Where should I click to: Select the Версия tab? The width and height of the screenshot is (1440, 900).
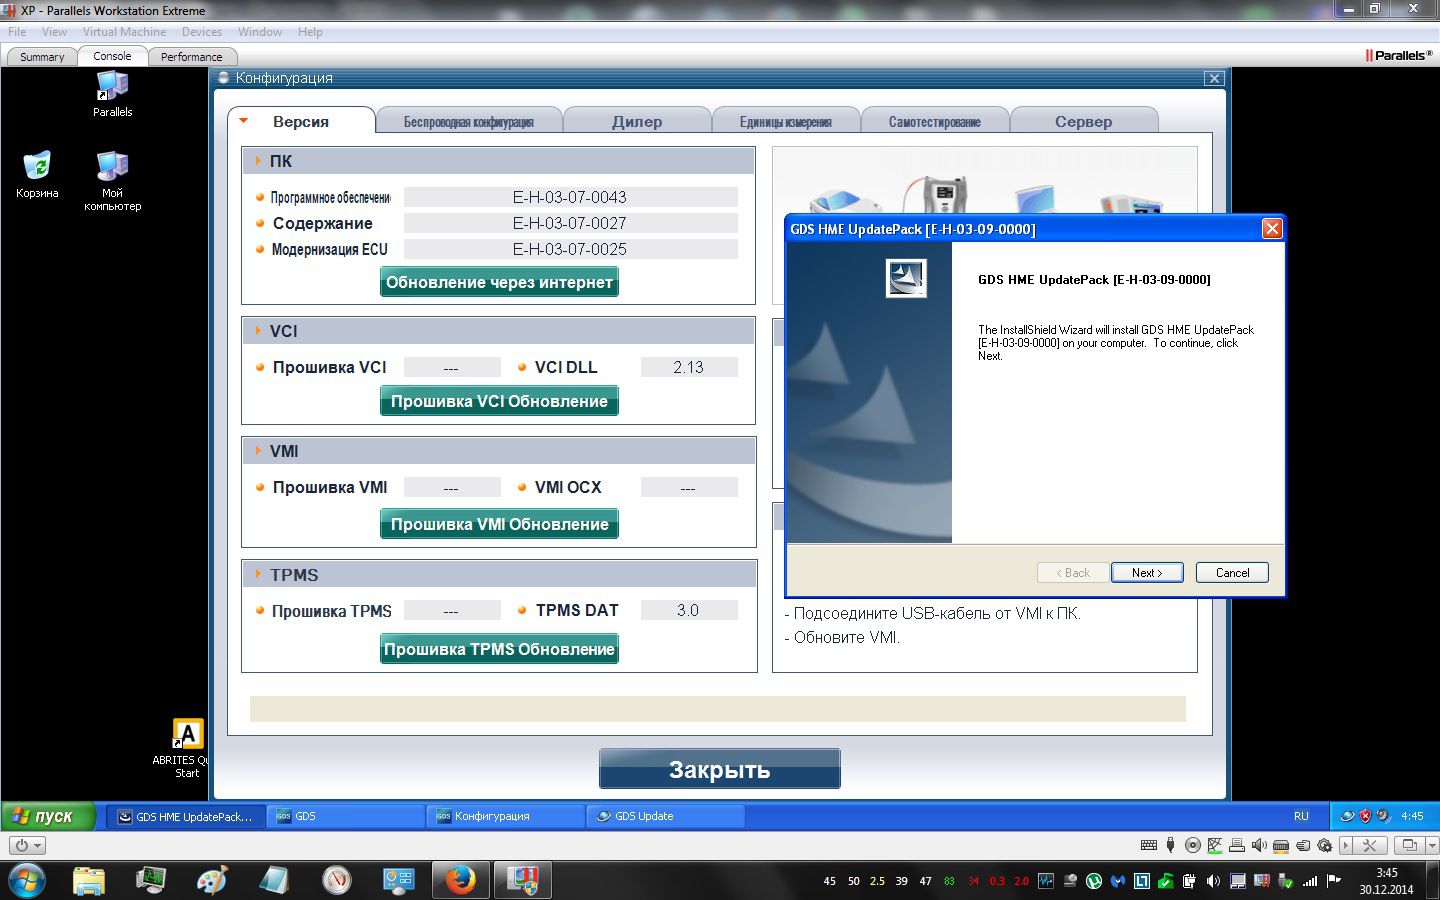[x=301, y=121]
